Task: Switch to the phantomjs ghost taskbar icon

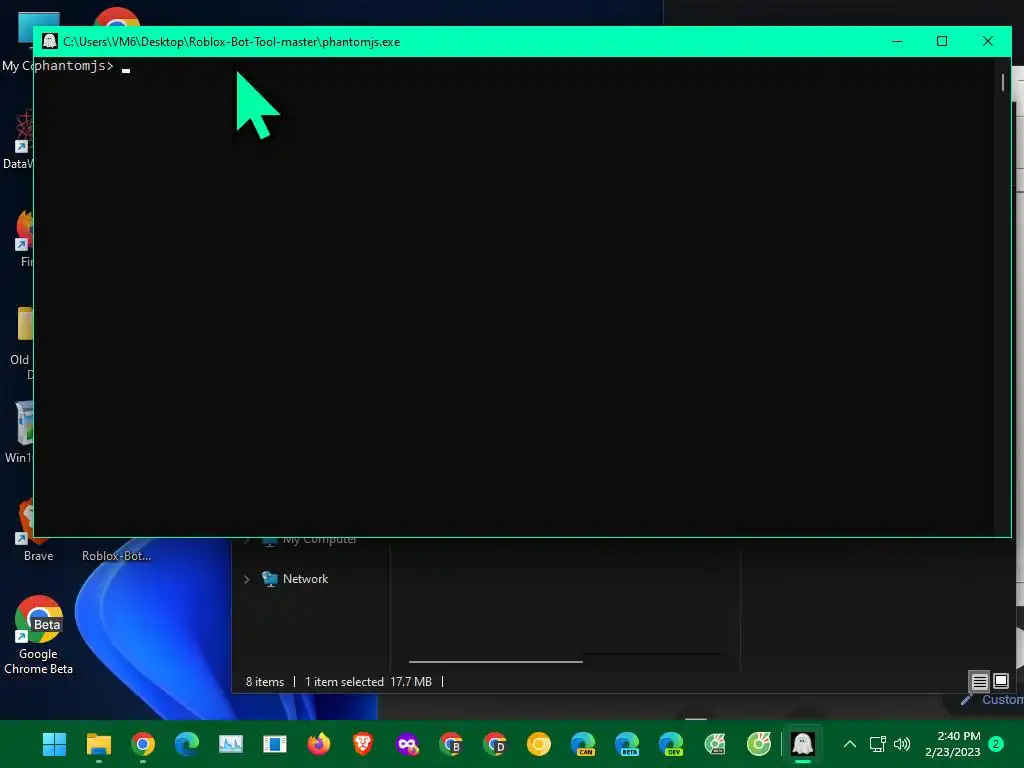Action: tap(803, 744)
